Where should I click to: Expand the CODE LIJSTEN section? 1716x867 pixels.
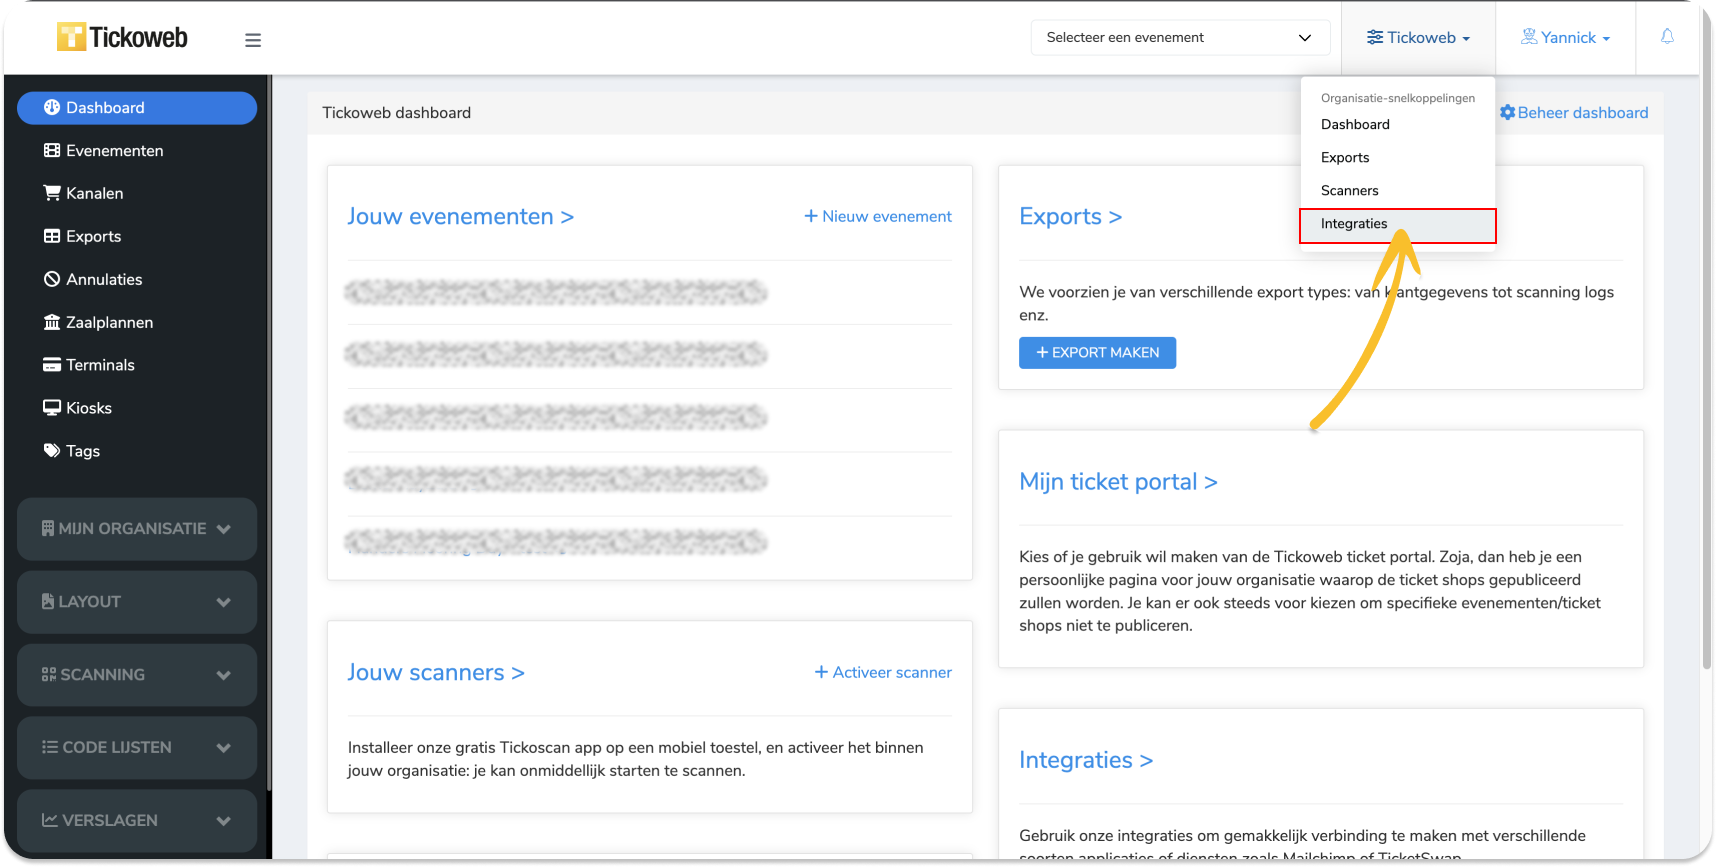(137, 748)
